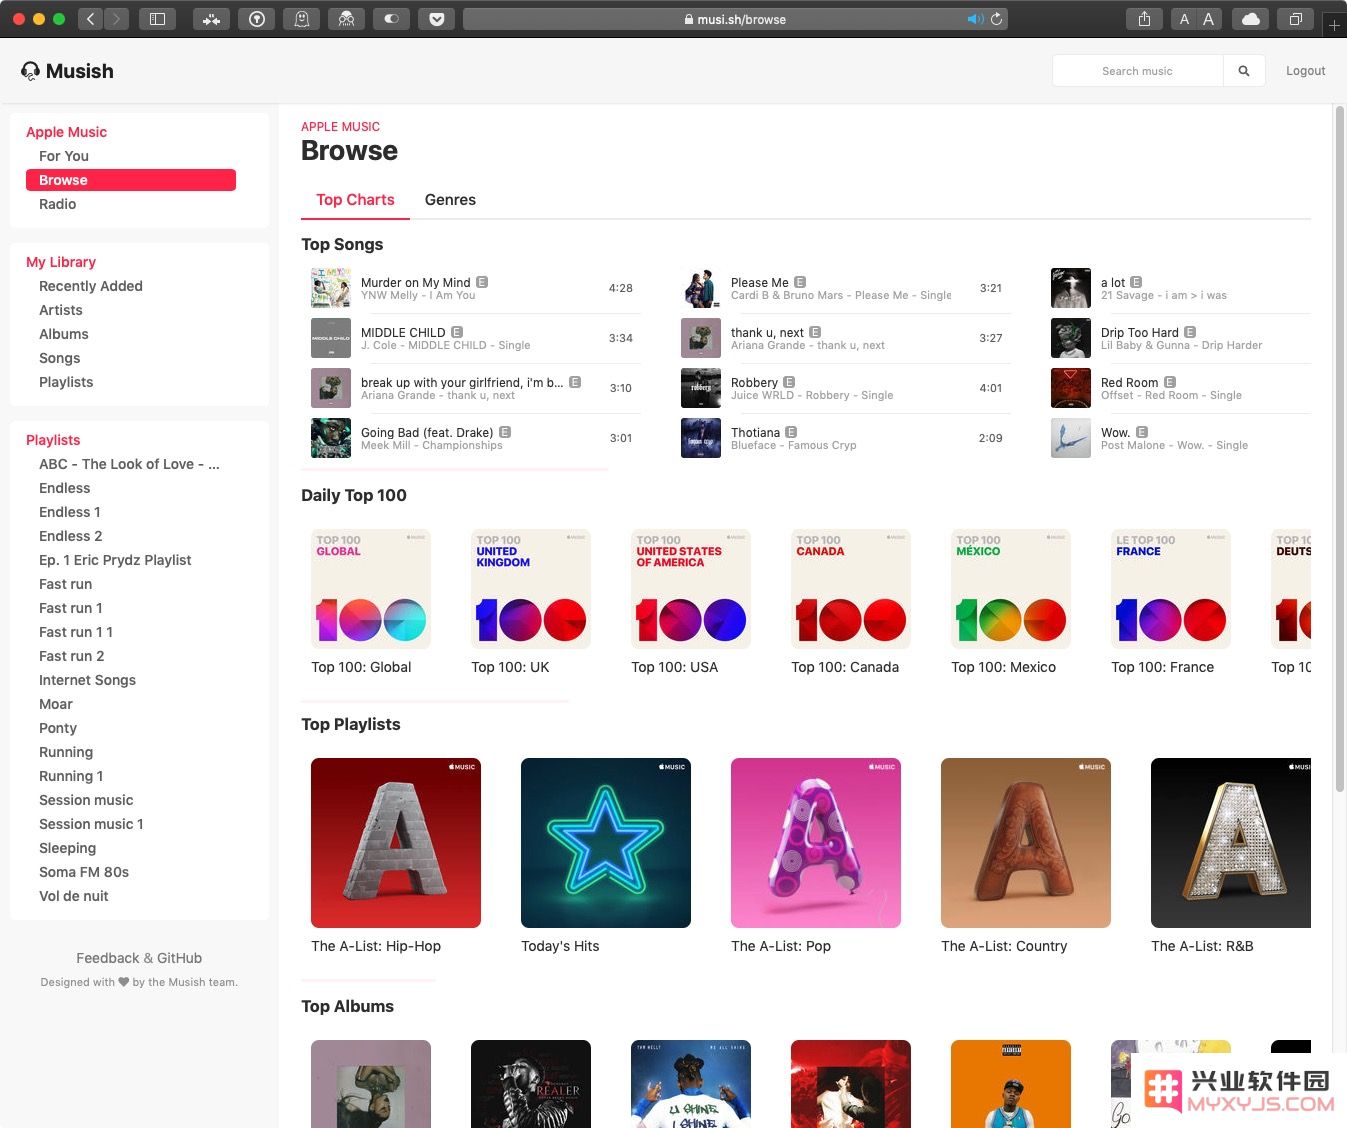1347x1128 pixels.
Task: Click Thotiana song title
Action: [755, 432]
